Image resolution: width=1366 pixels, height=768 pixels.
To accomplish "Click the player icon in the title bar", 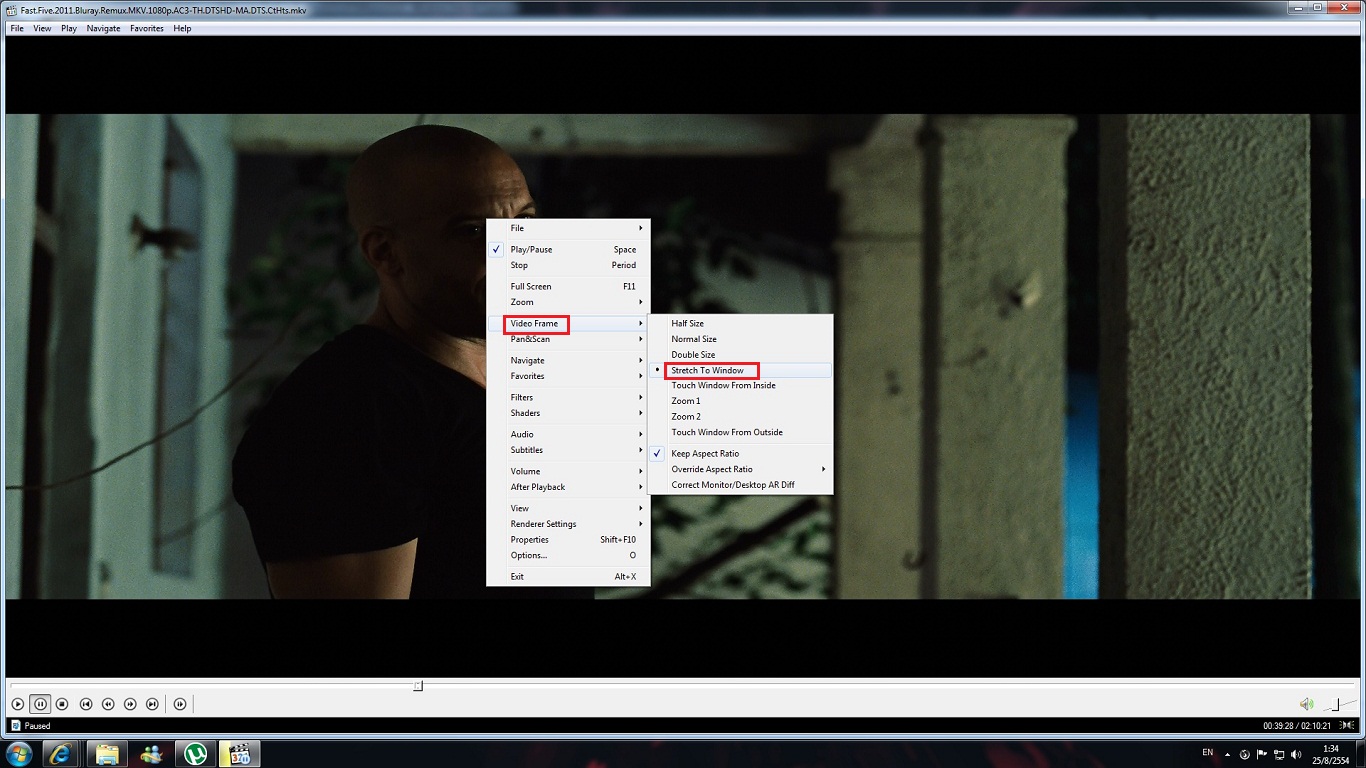I will [11, 10].
